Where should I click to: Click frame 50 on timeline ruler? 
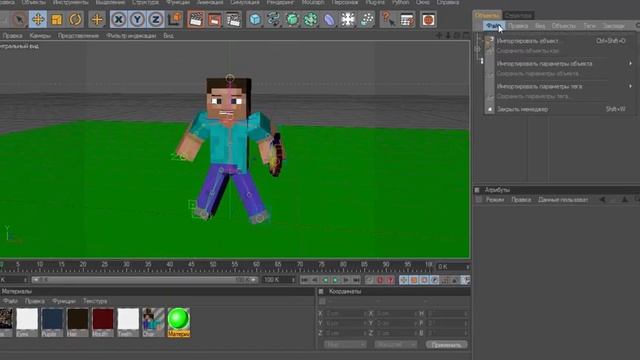tap(213, 265)
